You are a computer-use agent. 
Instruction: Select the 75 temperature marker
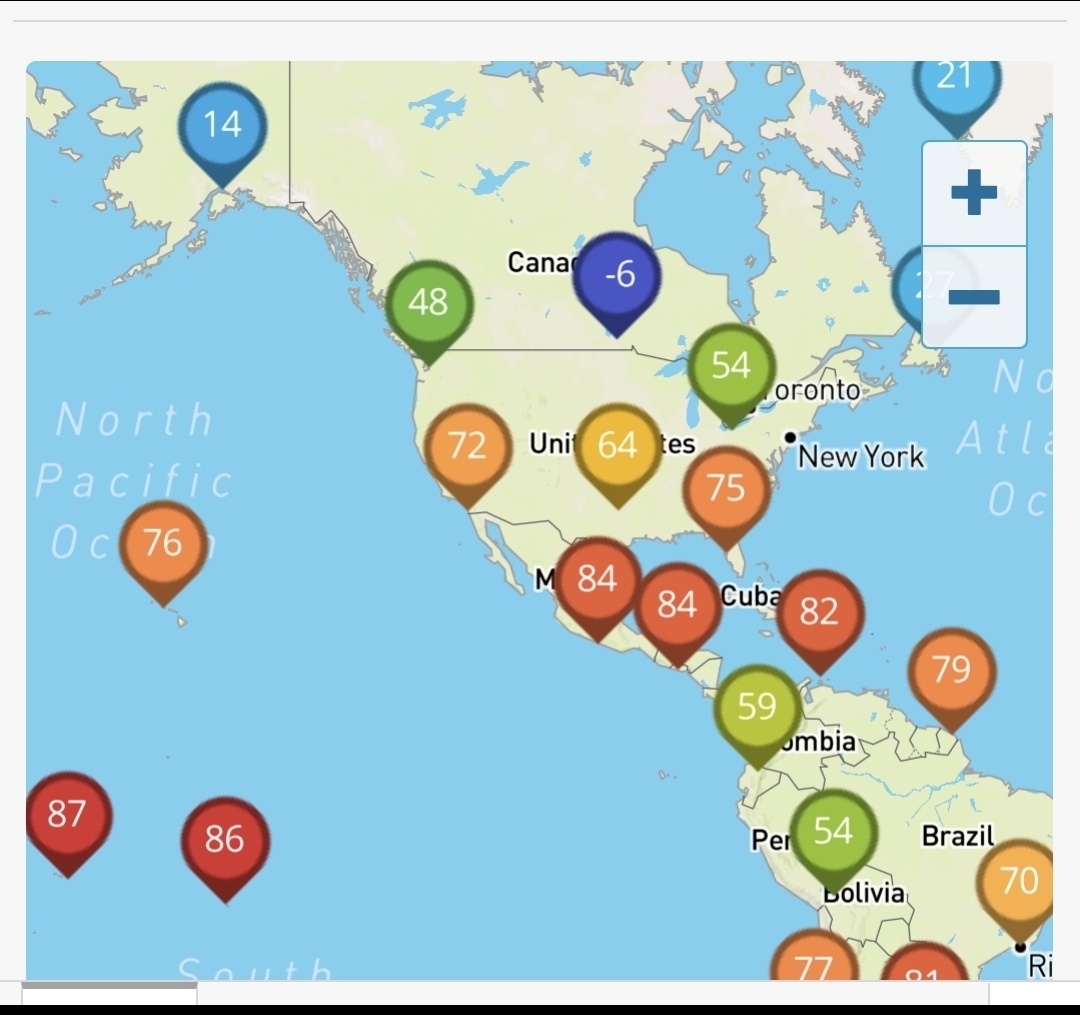pos(726,489)
